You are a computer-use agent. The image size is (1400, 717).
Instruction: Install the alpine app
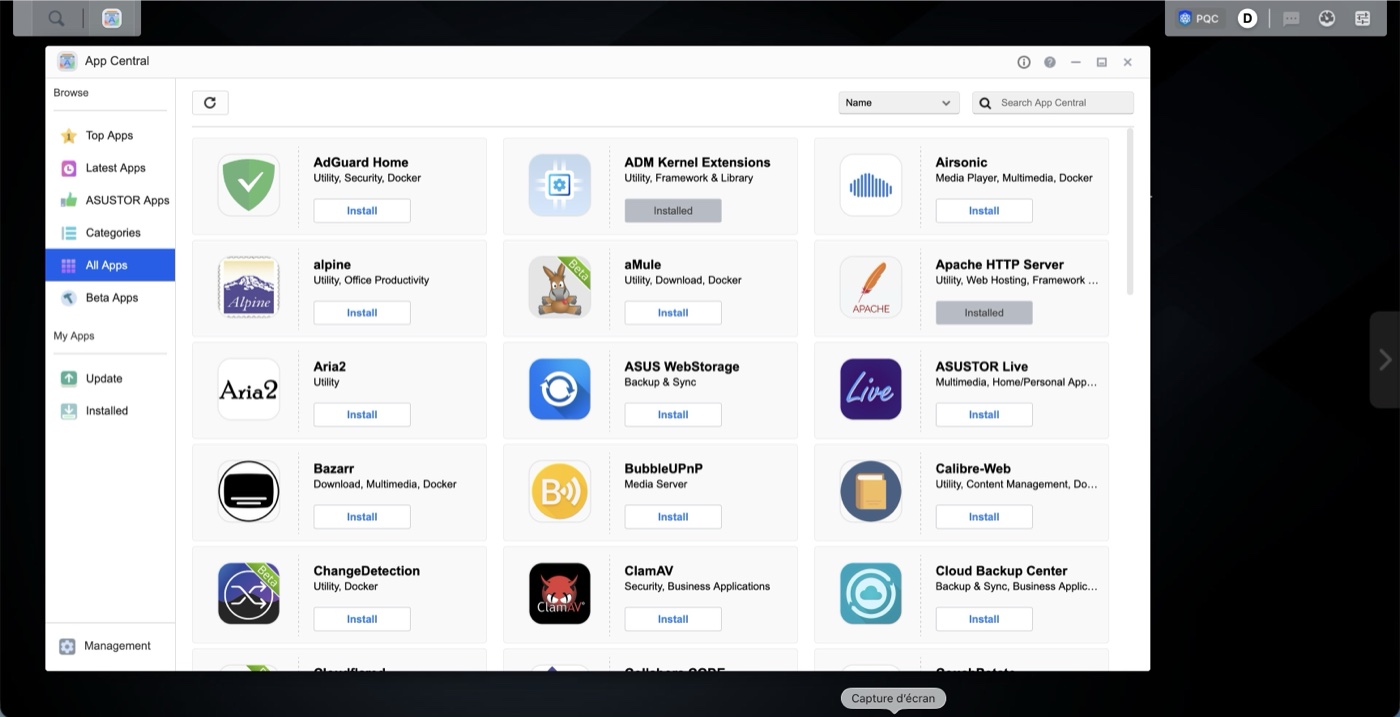(x=362, y=313)
